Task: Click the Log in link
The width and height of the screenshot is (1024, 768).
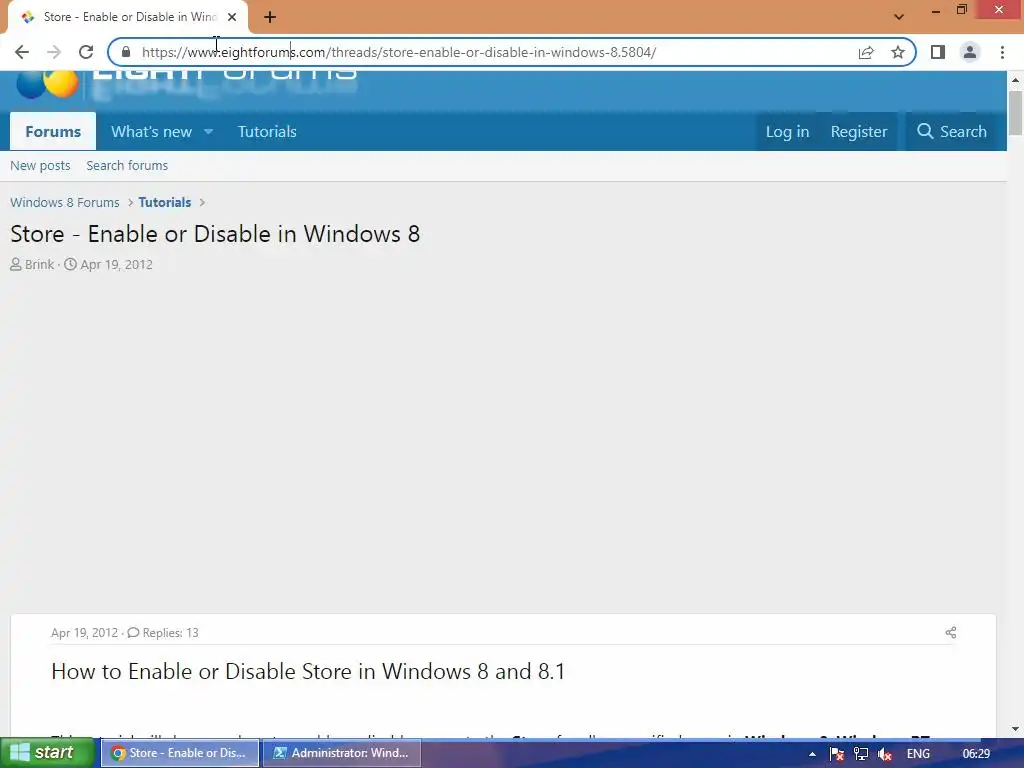Action: (x=788, y=131)
